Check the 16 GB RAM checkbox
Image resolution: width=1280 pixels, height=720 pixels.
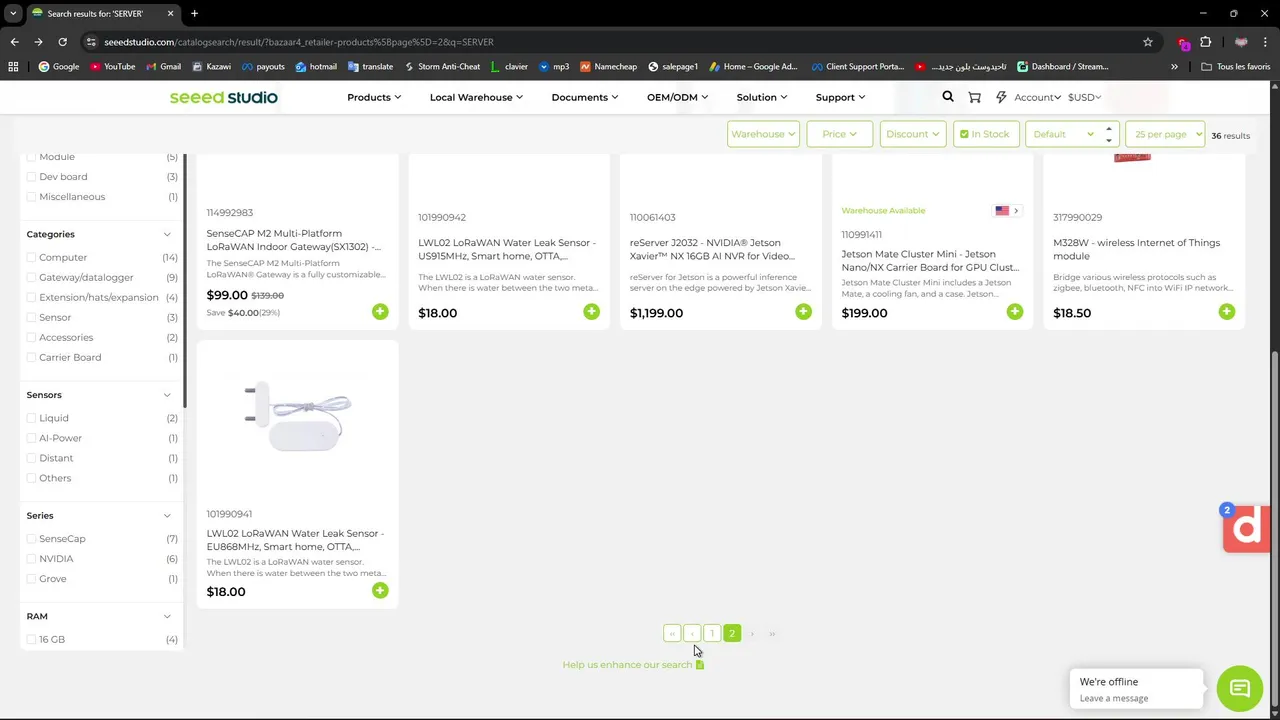click(x=31, y=639)
